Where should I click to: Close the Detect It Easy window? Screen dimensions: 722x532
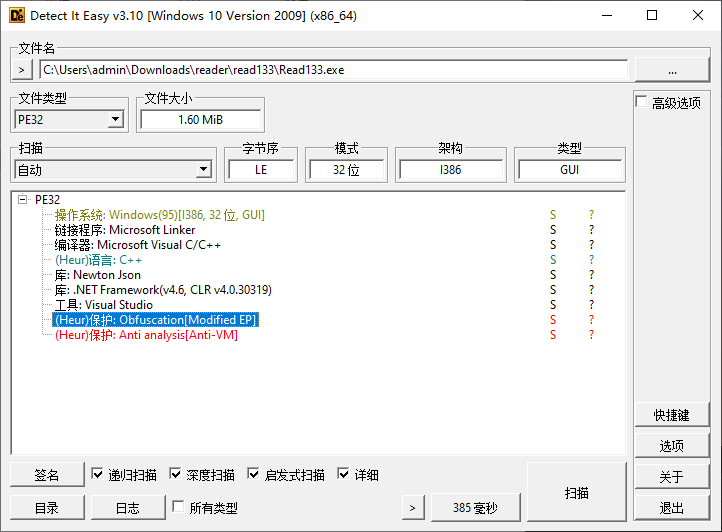pos(698,16)
